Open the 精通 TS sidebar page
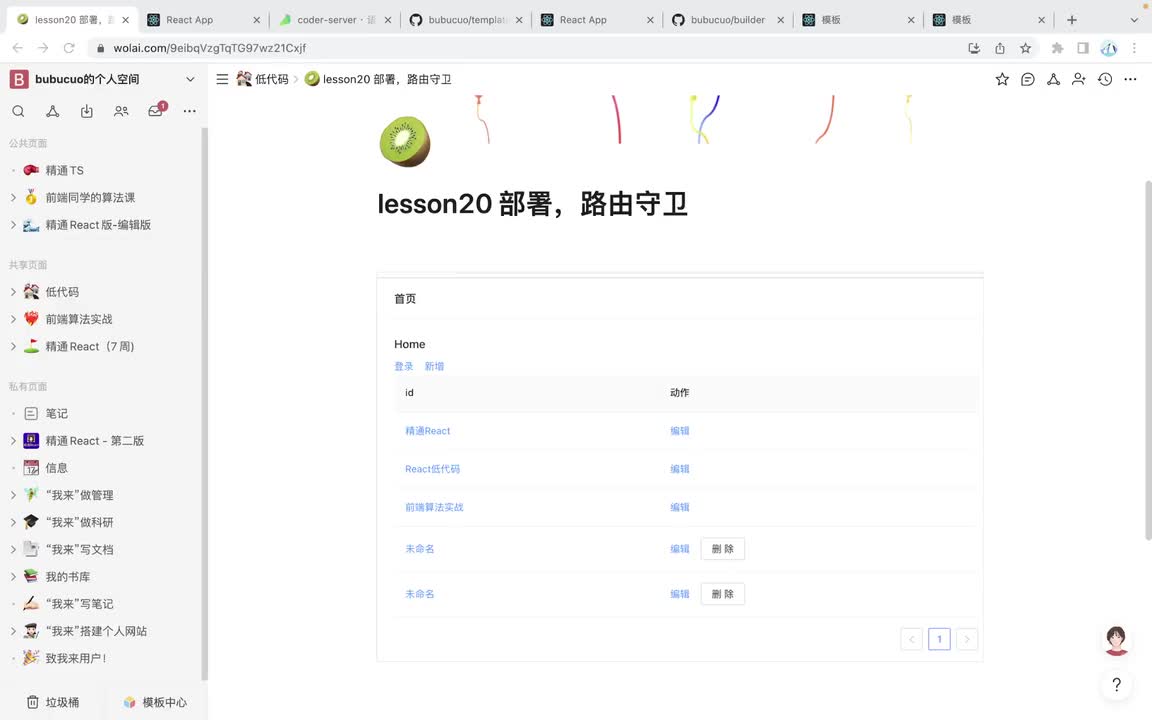The width and height of the screenshot is (1152, 720). (x=65, y=170)
